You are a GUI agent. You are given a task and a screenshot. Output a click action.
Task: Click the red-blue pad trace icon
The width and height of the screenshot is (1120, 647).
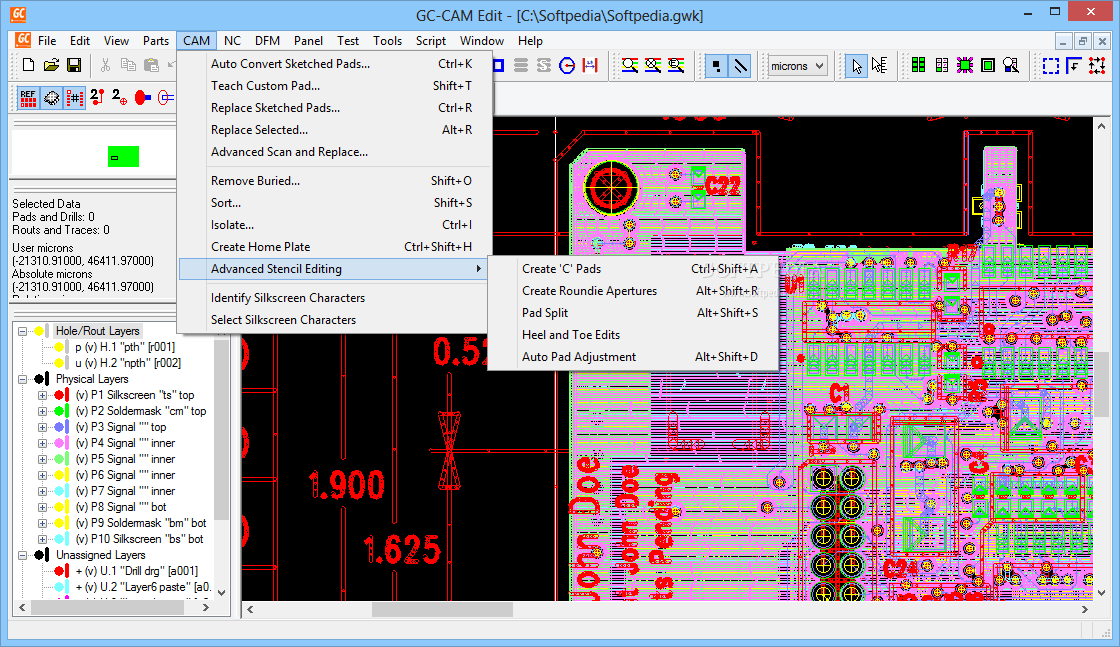[143, 98]
